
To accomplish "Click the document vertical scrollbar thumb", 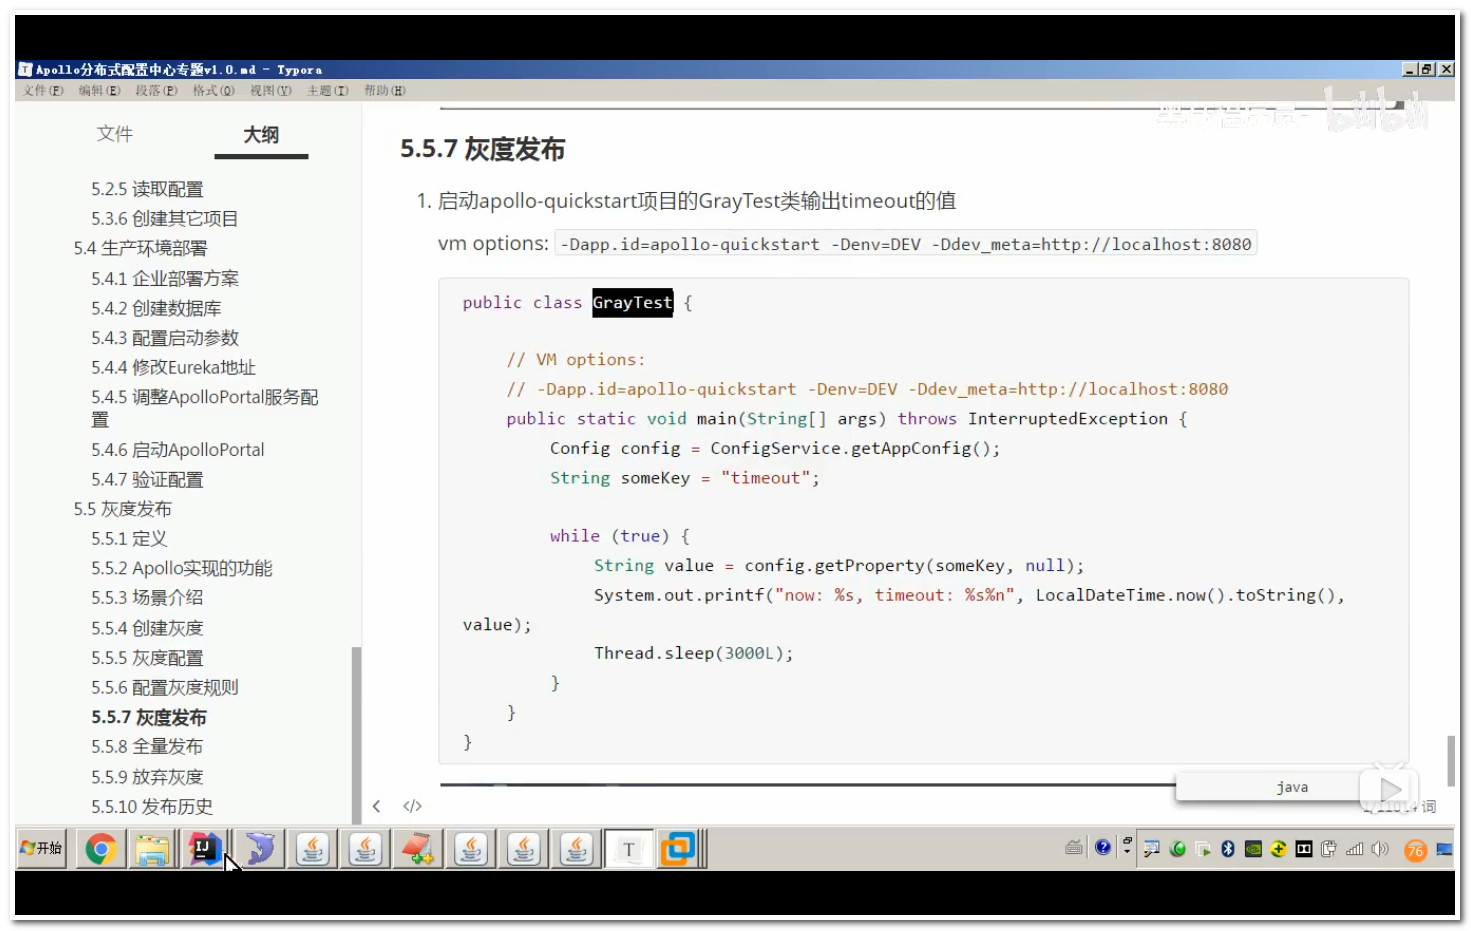I will (x=1450, y=761).
